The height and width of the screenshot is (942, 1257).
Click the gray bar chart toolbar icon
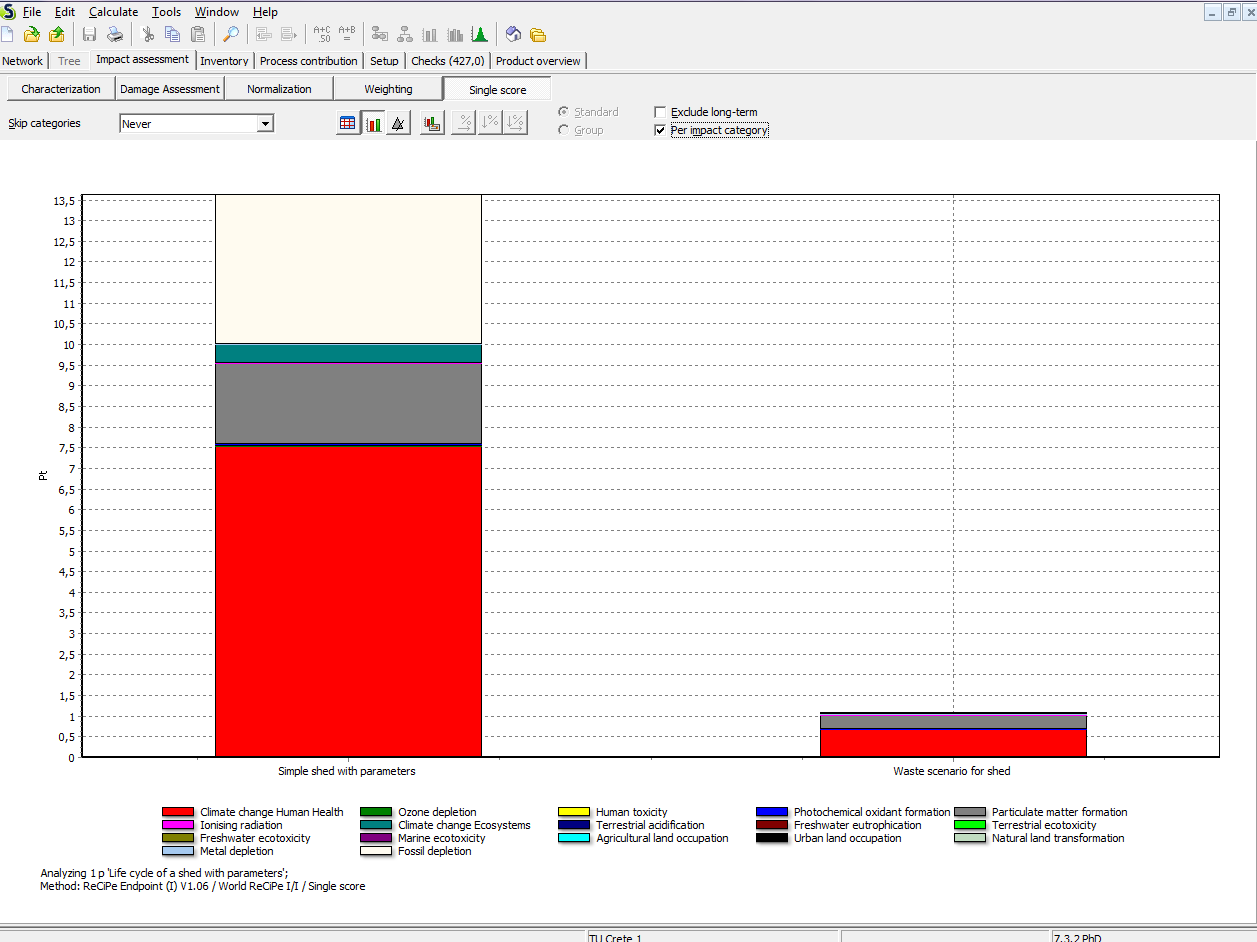pos(430,35)
